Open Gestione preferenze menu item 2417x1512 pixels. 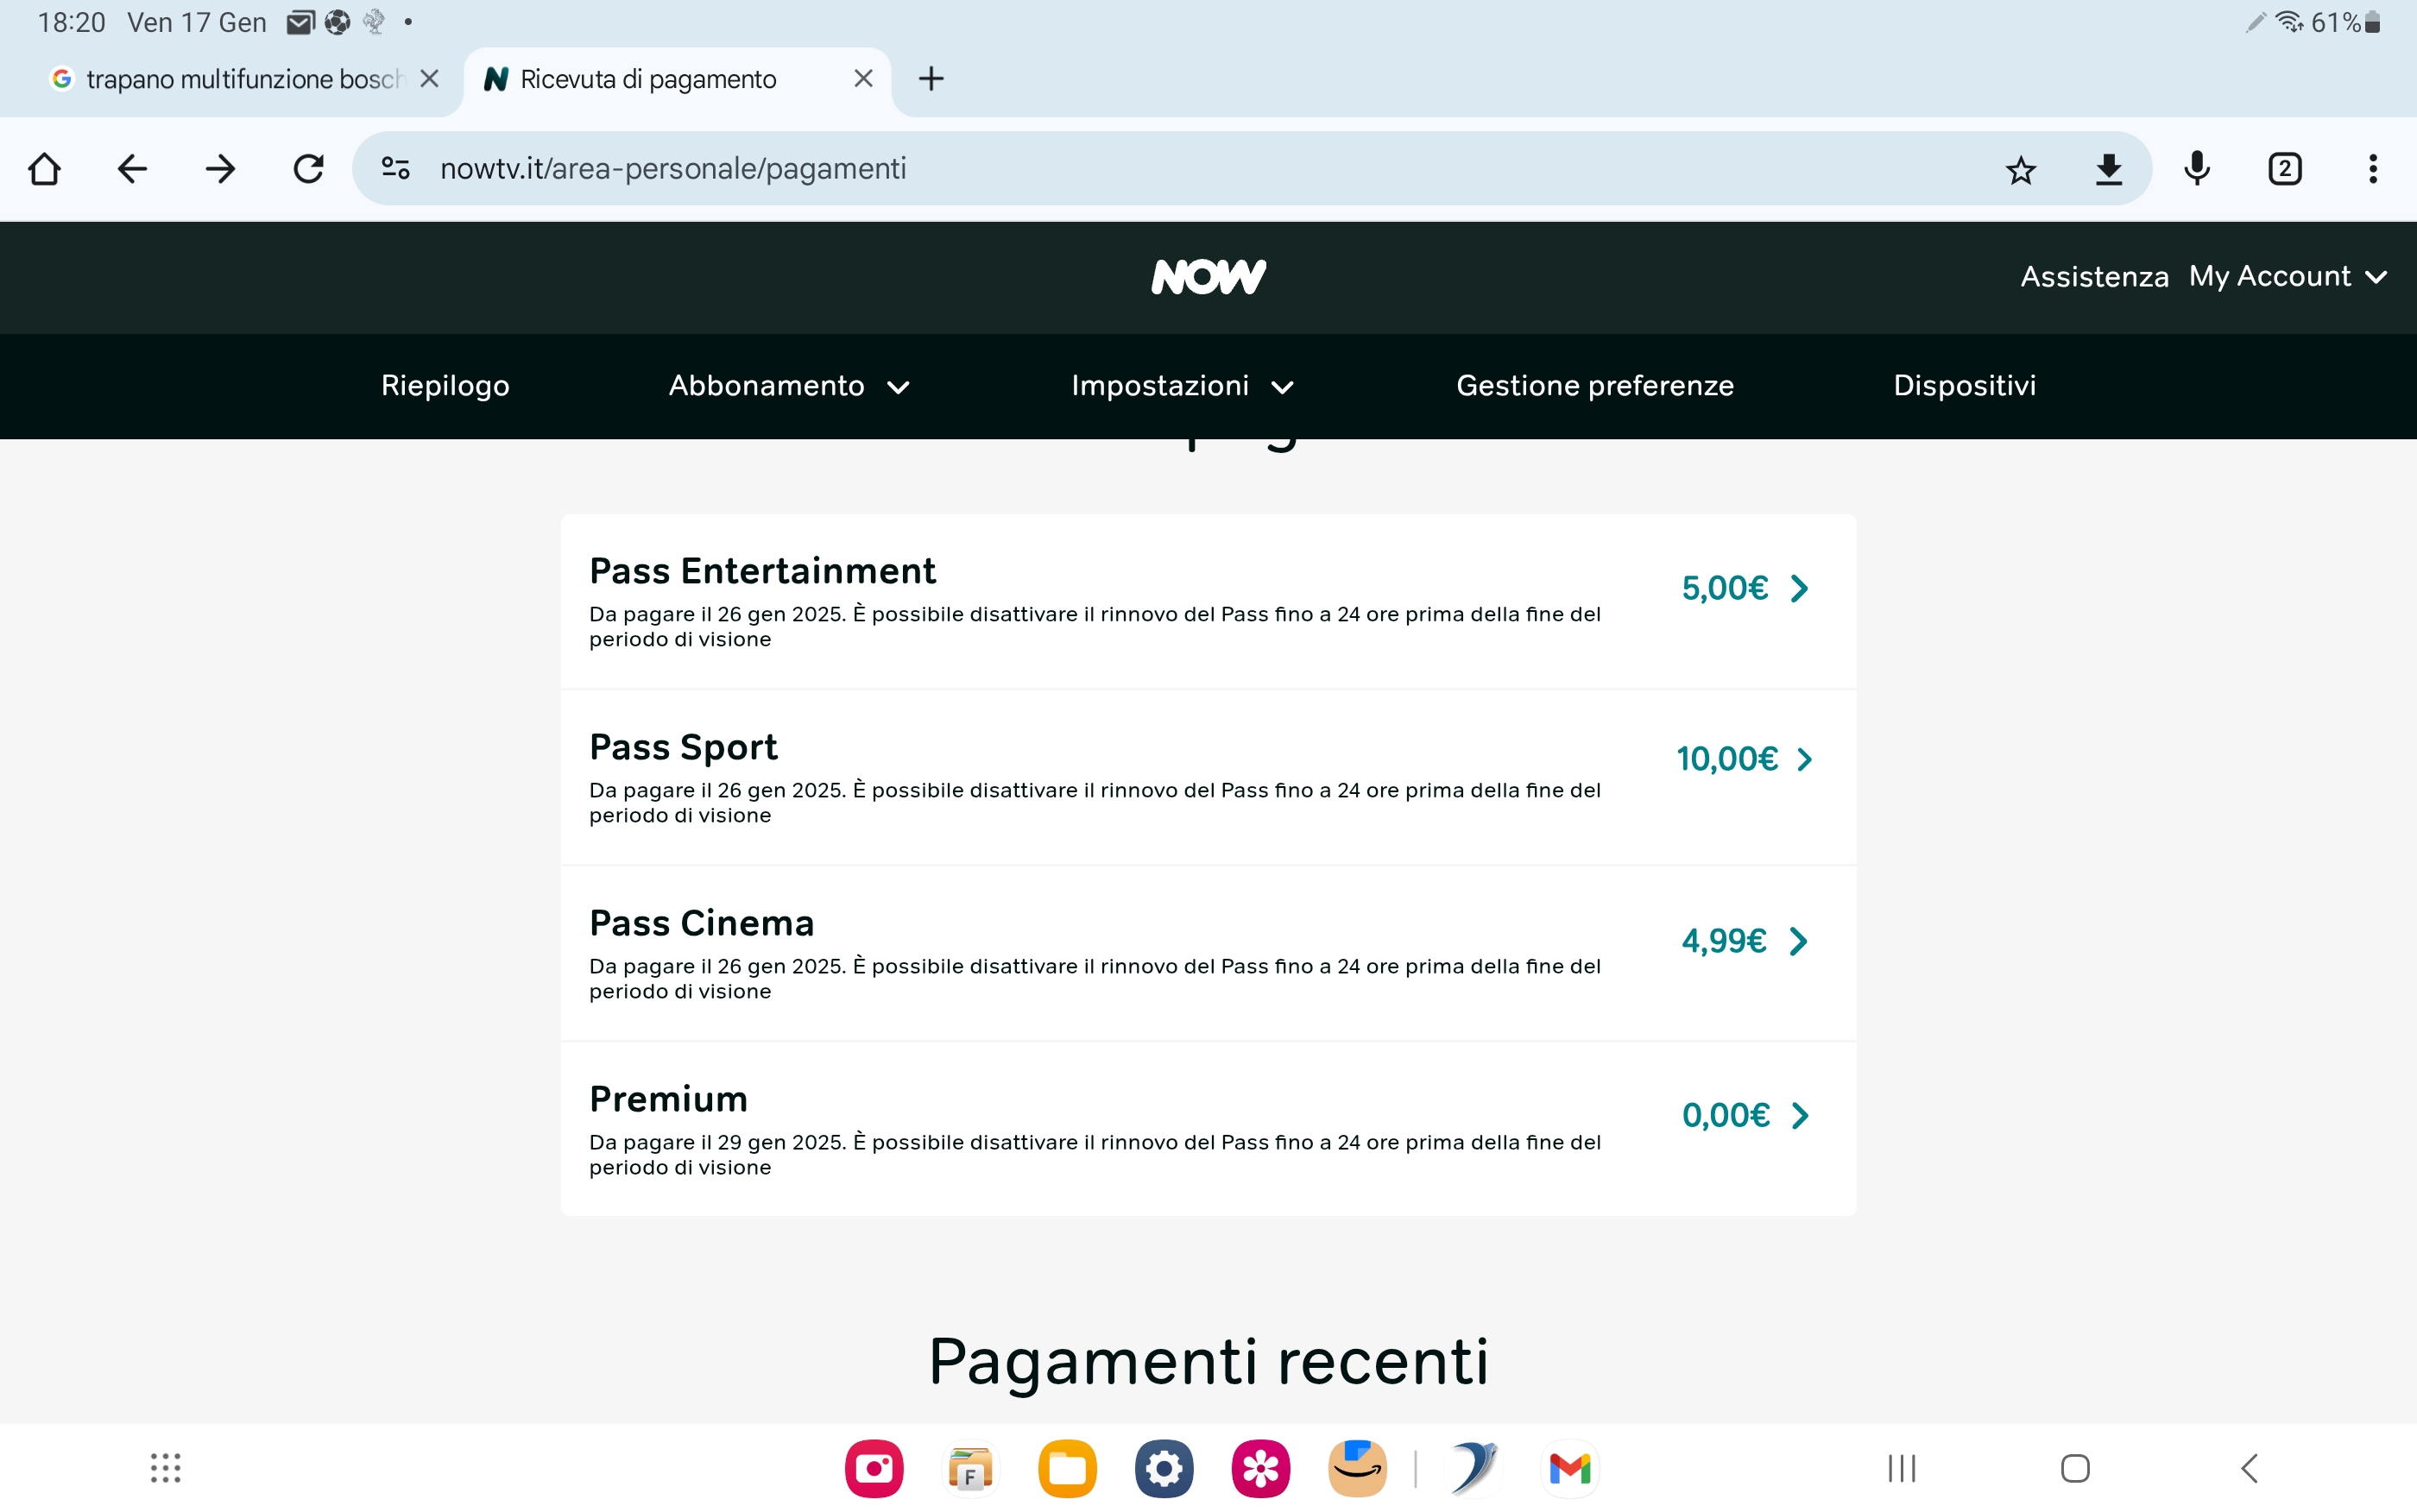[x=1595, y=386]
